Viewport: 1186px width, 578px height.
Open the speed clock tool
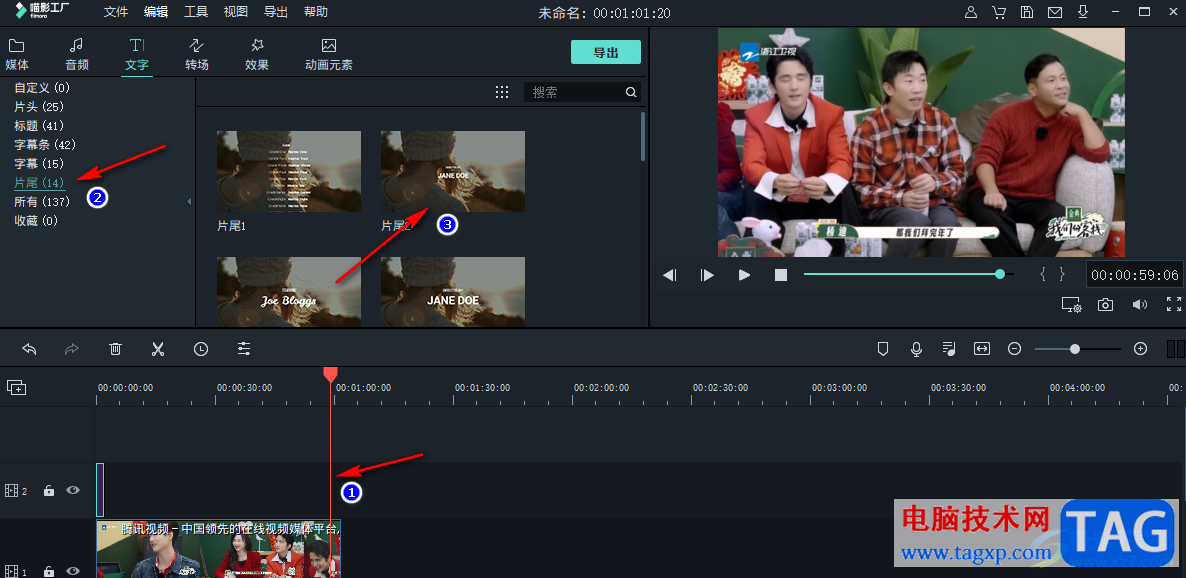click(200, 349)
